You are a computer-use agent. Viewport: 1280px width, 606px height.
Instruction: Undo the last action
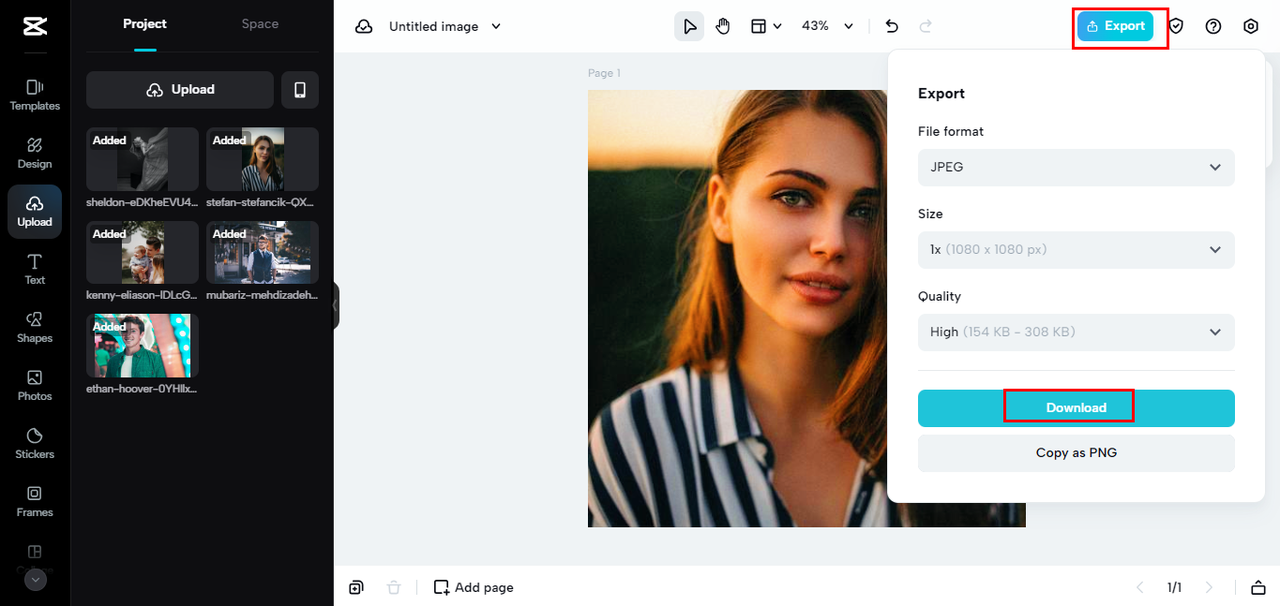point(892,26)
